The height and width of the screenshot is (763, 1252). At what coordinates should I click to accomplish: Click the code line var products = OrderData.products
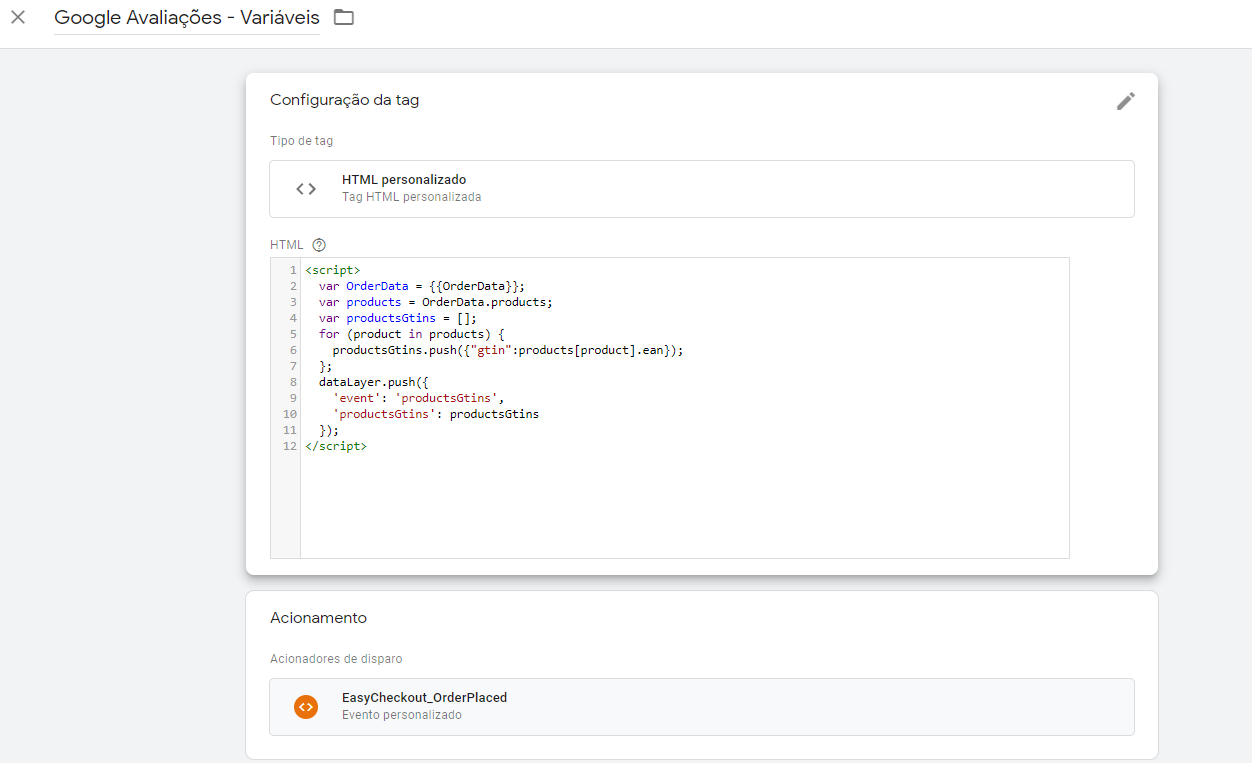[435, 302]
